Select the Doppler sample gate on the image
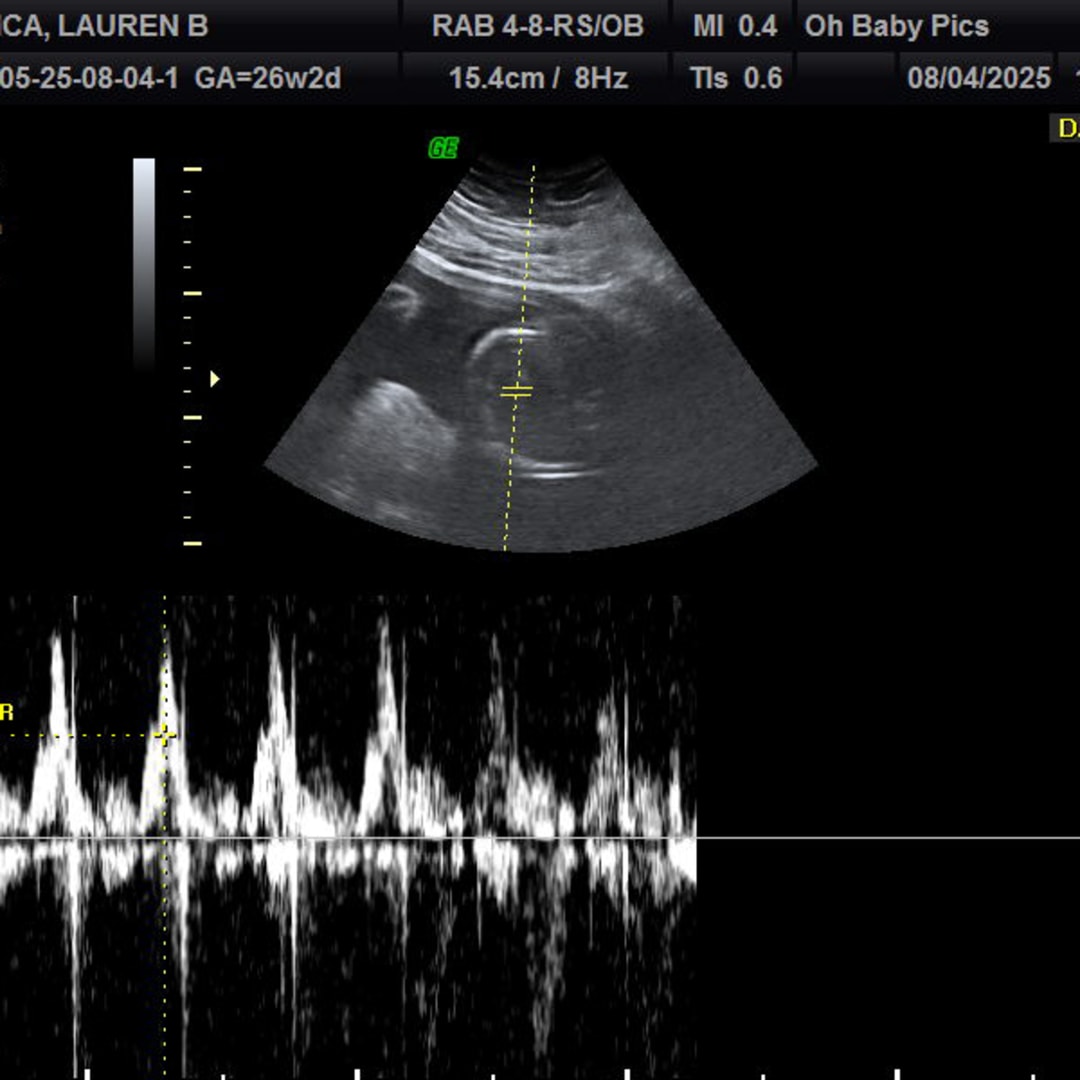This screenshot has width=1080, height=1080. point(516,391)
